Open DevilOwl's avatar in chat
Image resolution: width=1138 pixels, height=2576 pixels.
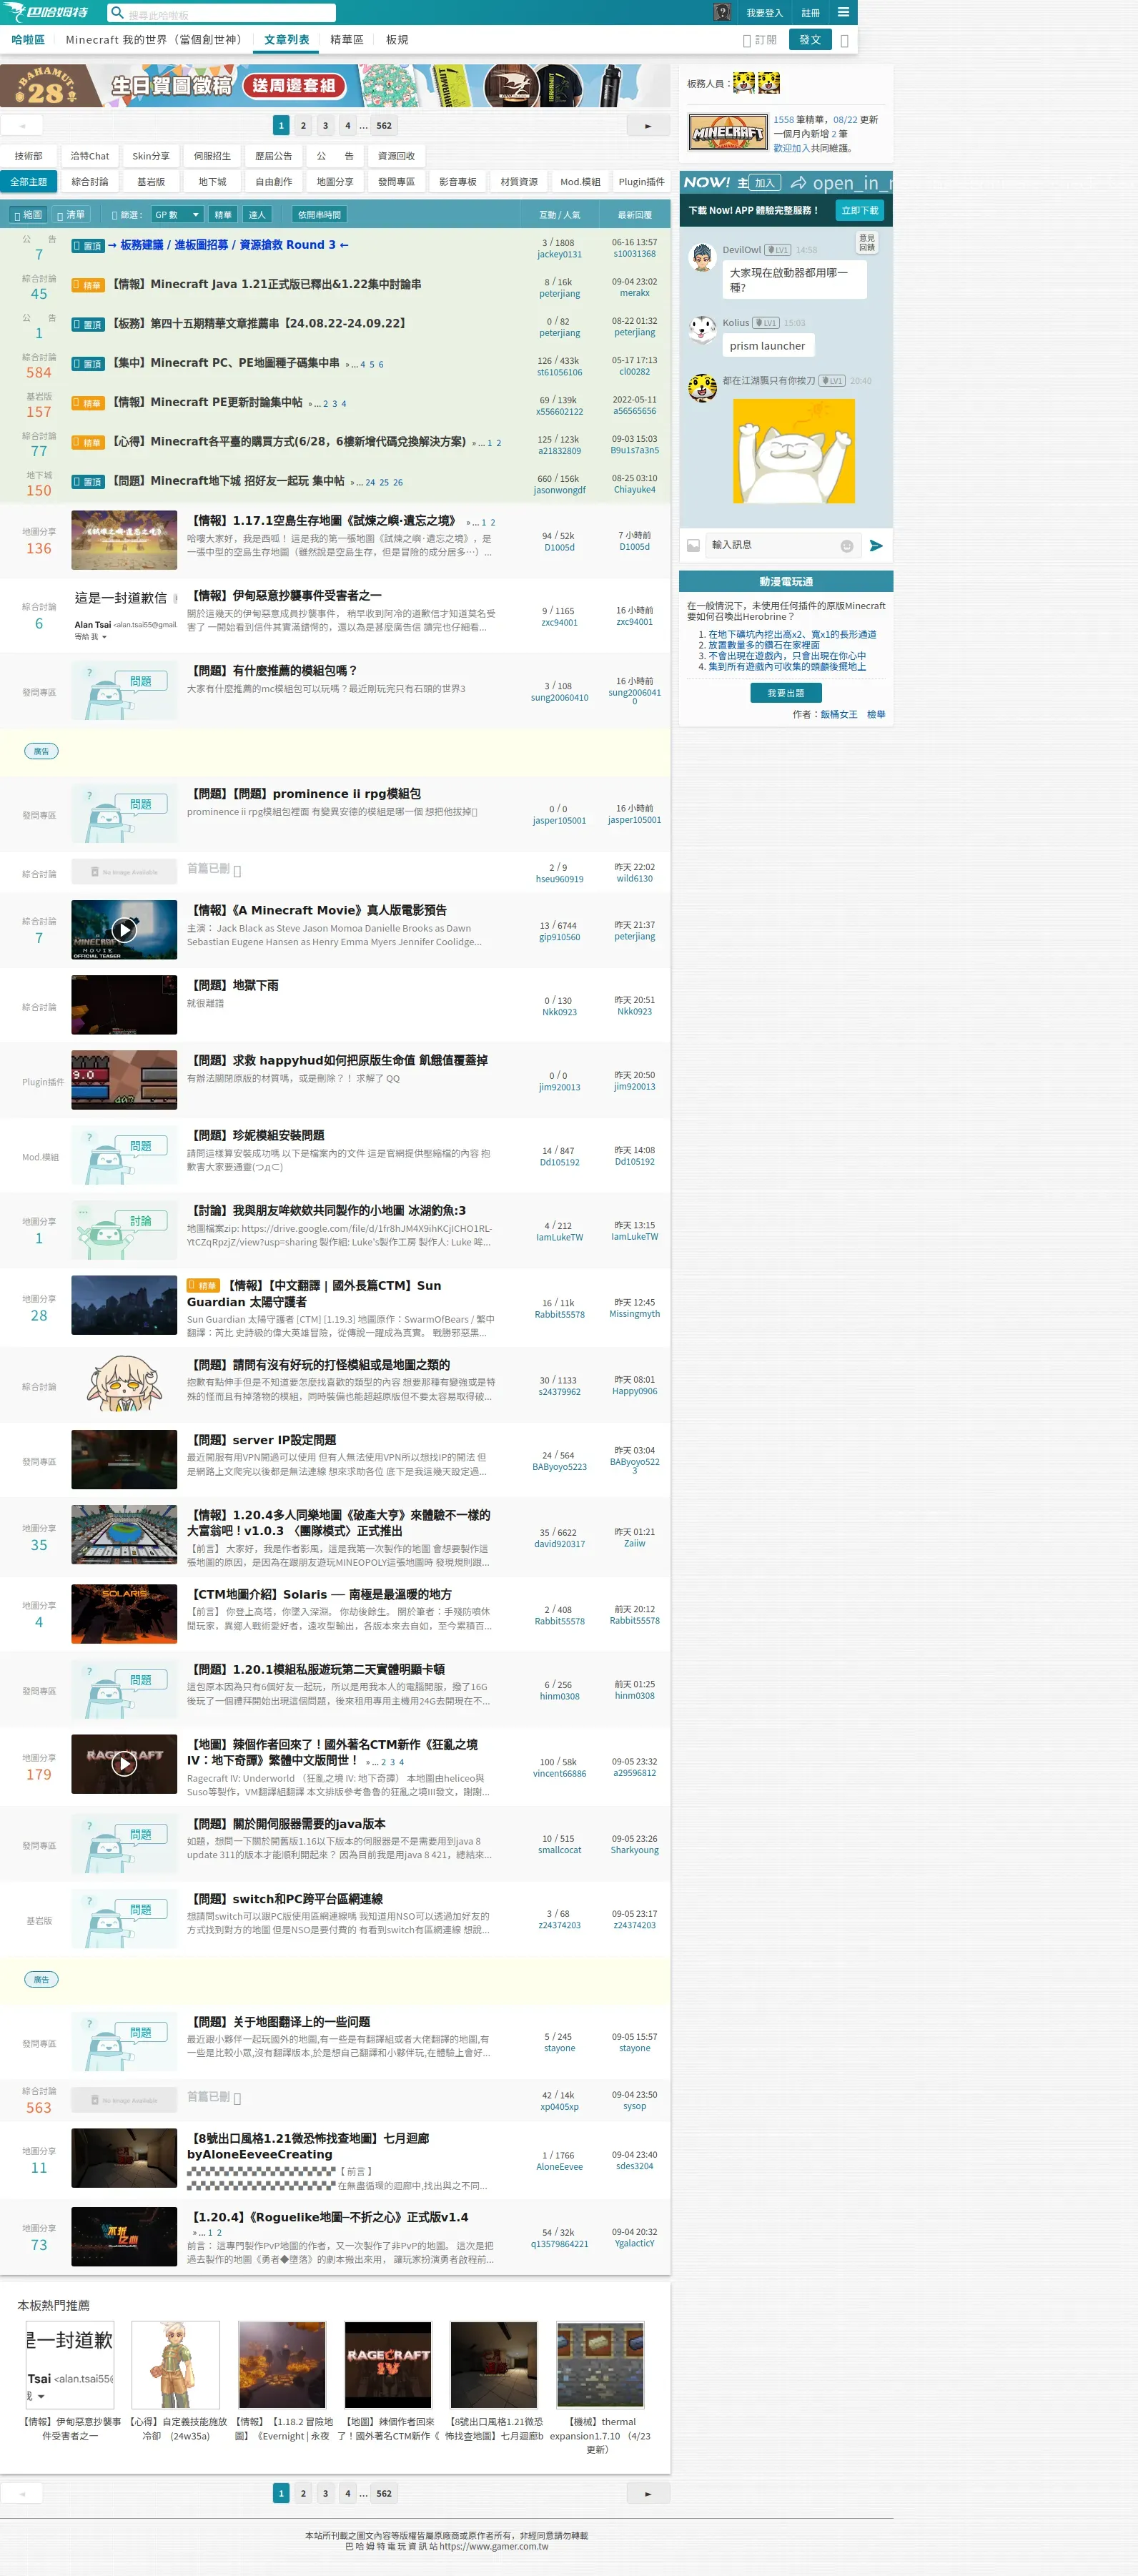702,258
